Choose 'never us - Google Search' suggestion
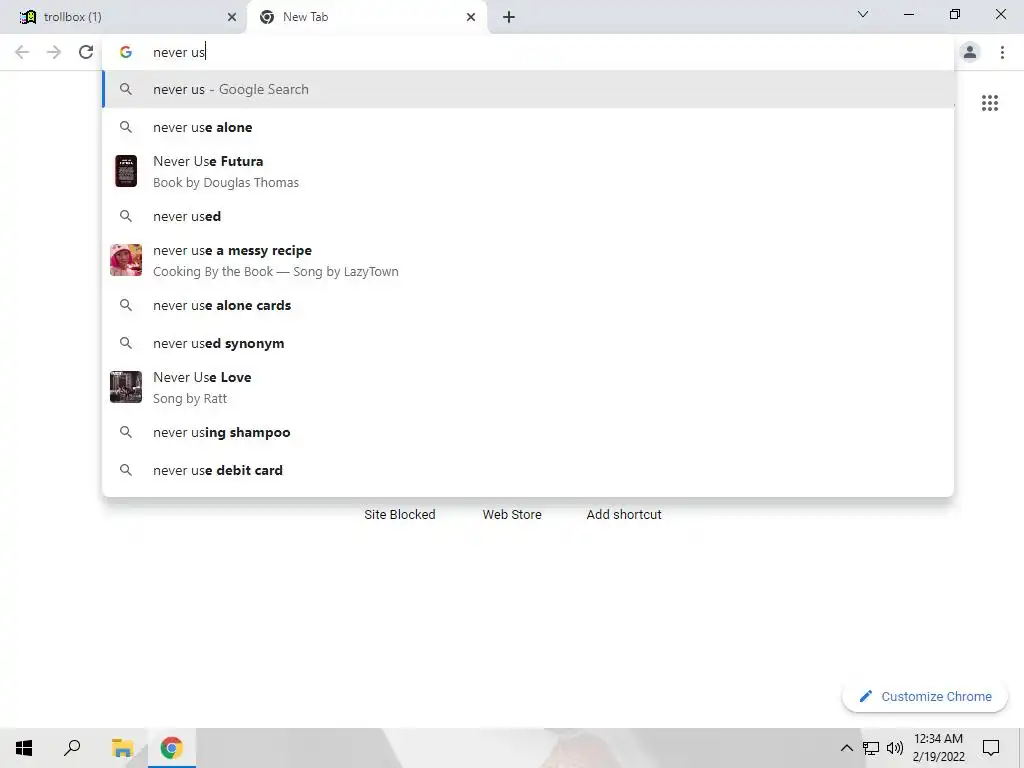This screenshot has height=768, width=1024. click(528, 89)
